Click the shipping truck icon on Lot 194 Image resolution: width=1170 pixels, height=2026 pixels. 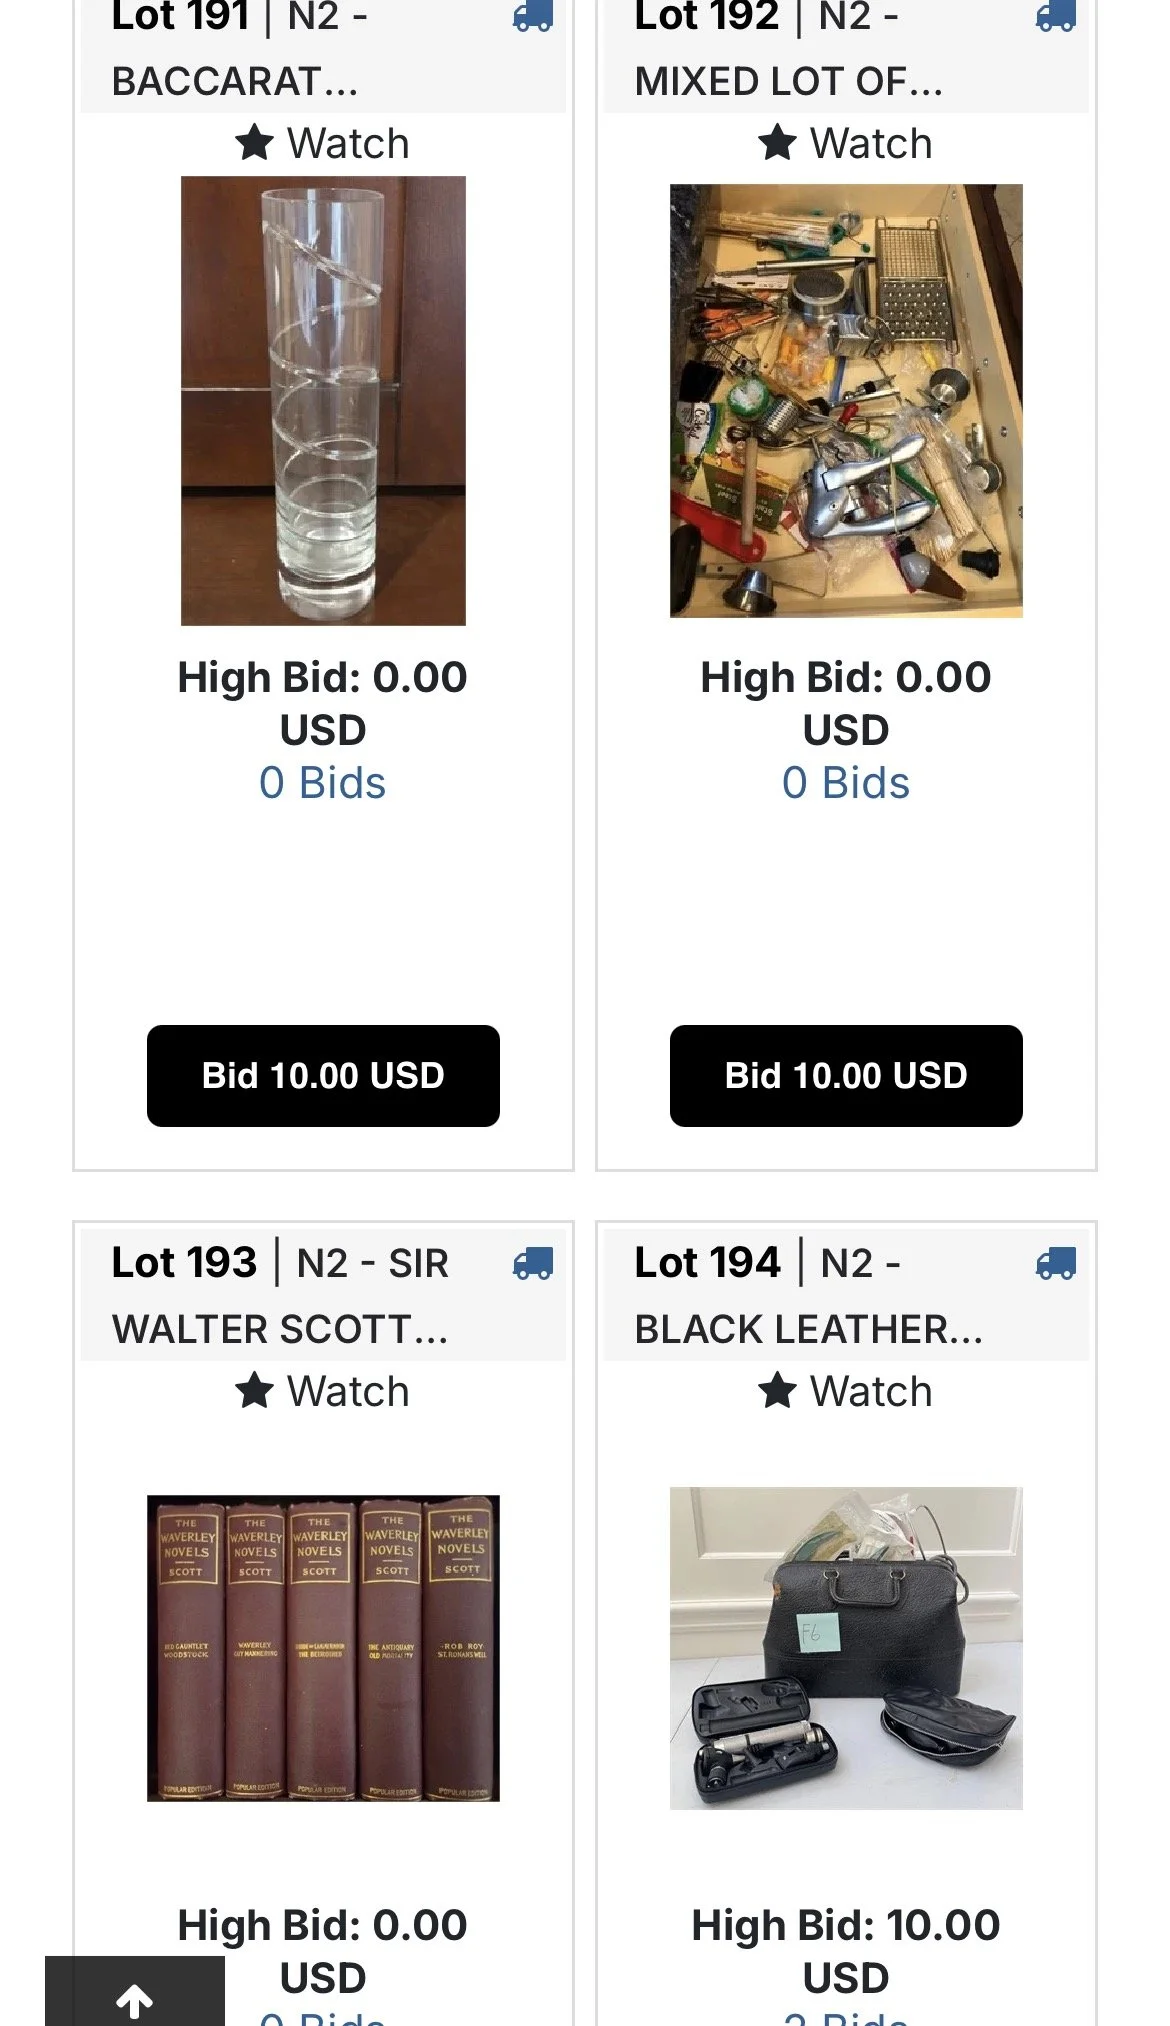pos(1055,1264)
